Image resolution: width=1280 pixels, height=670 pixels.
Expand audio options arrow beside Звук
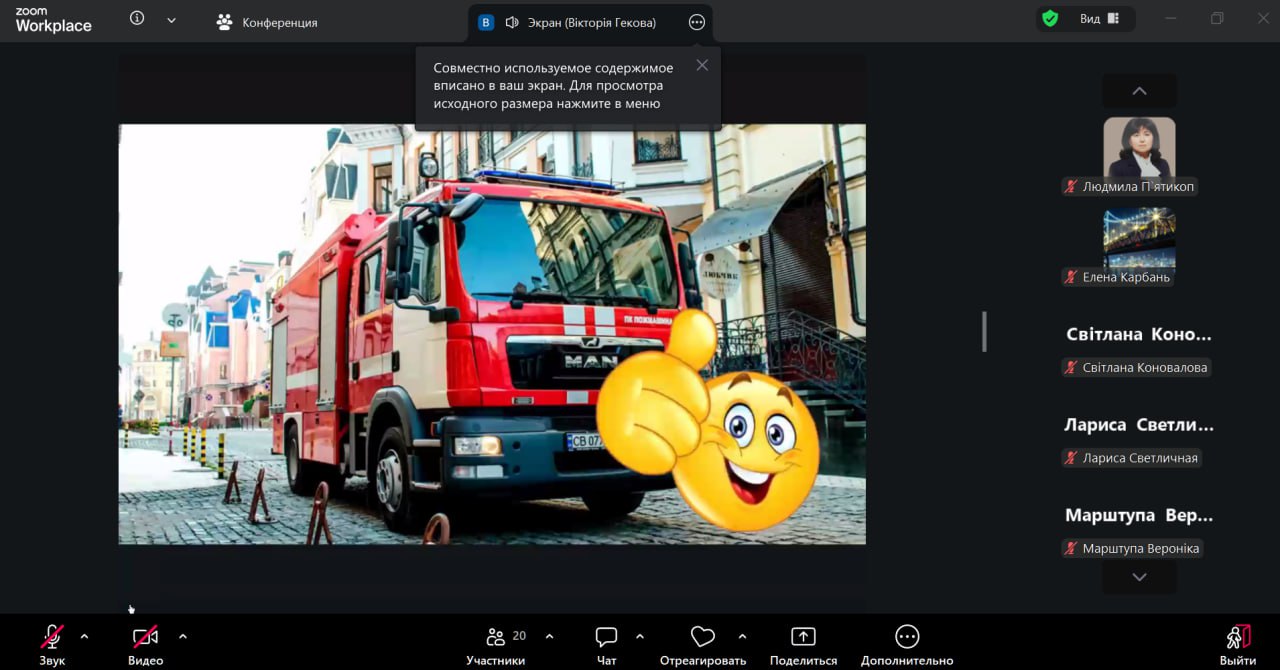(84, 636)
